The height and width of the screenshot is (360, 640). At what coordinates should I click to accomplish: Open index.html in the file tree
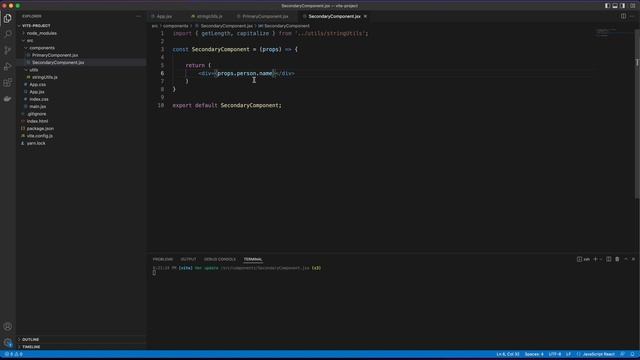click(37, 121)
